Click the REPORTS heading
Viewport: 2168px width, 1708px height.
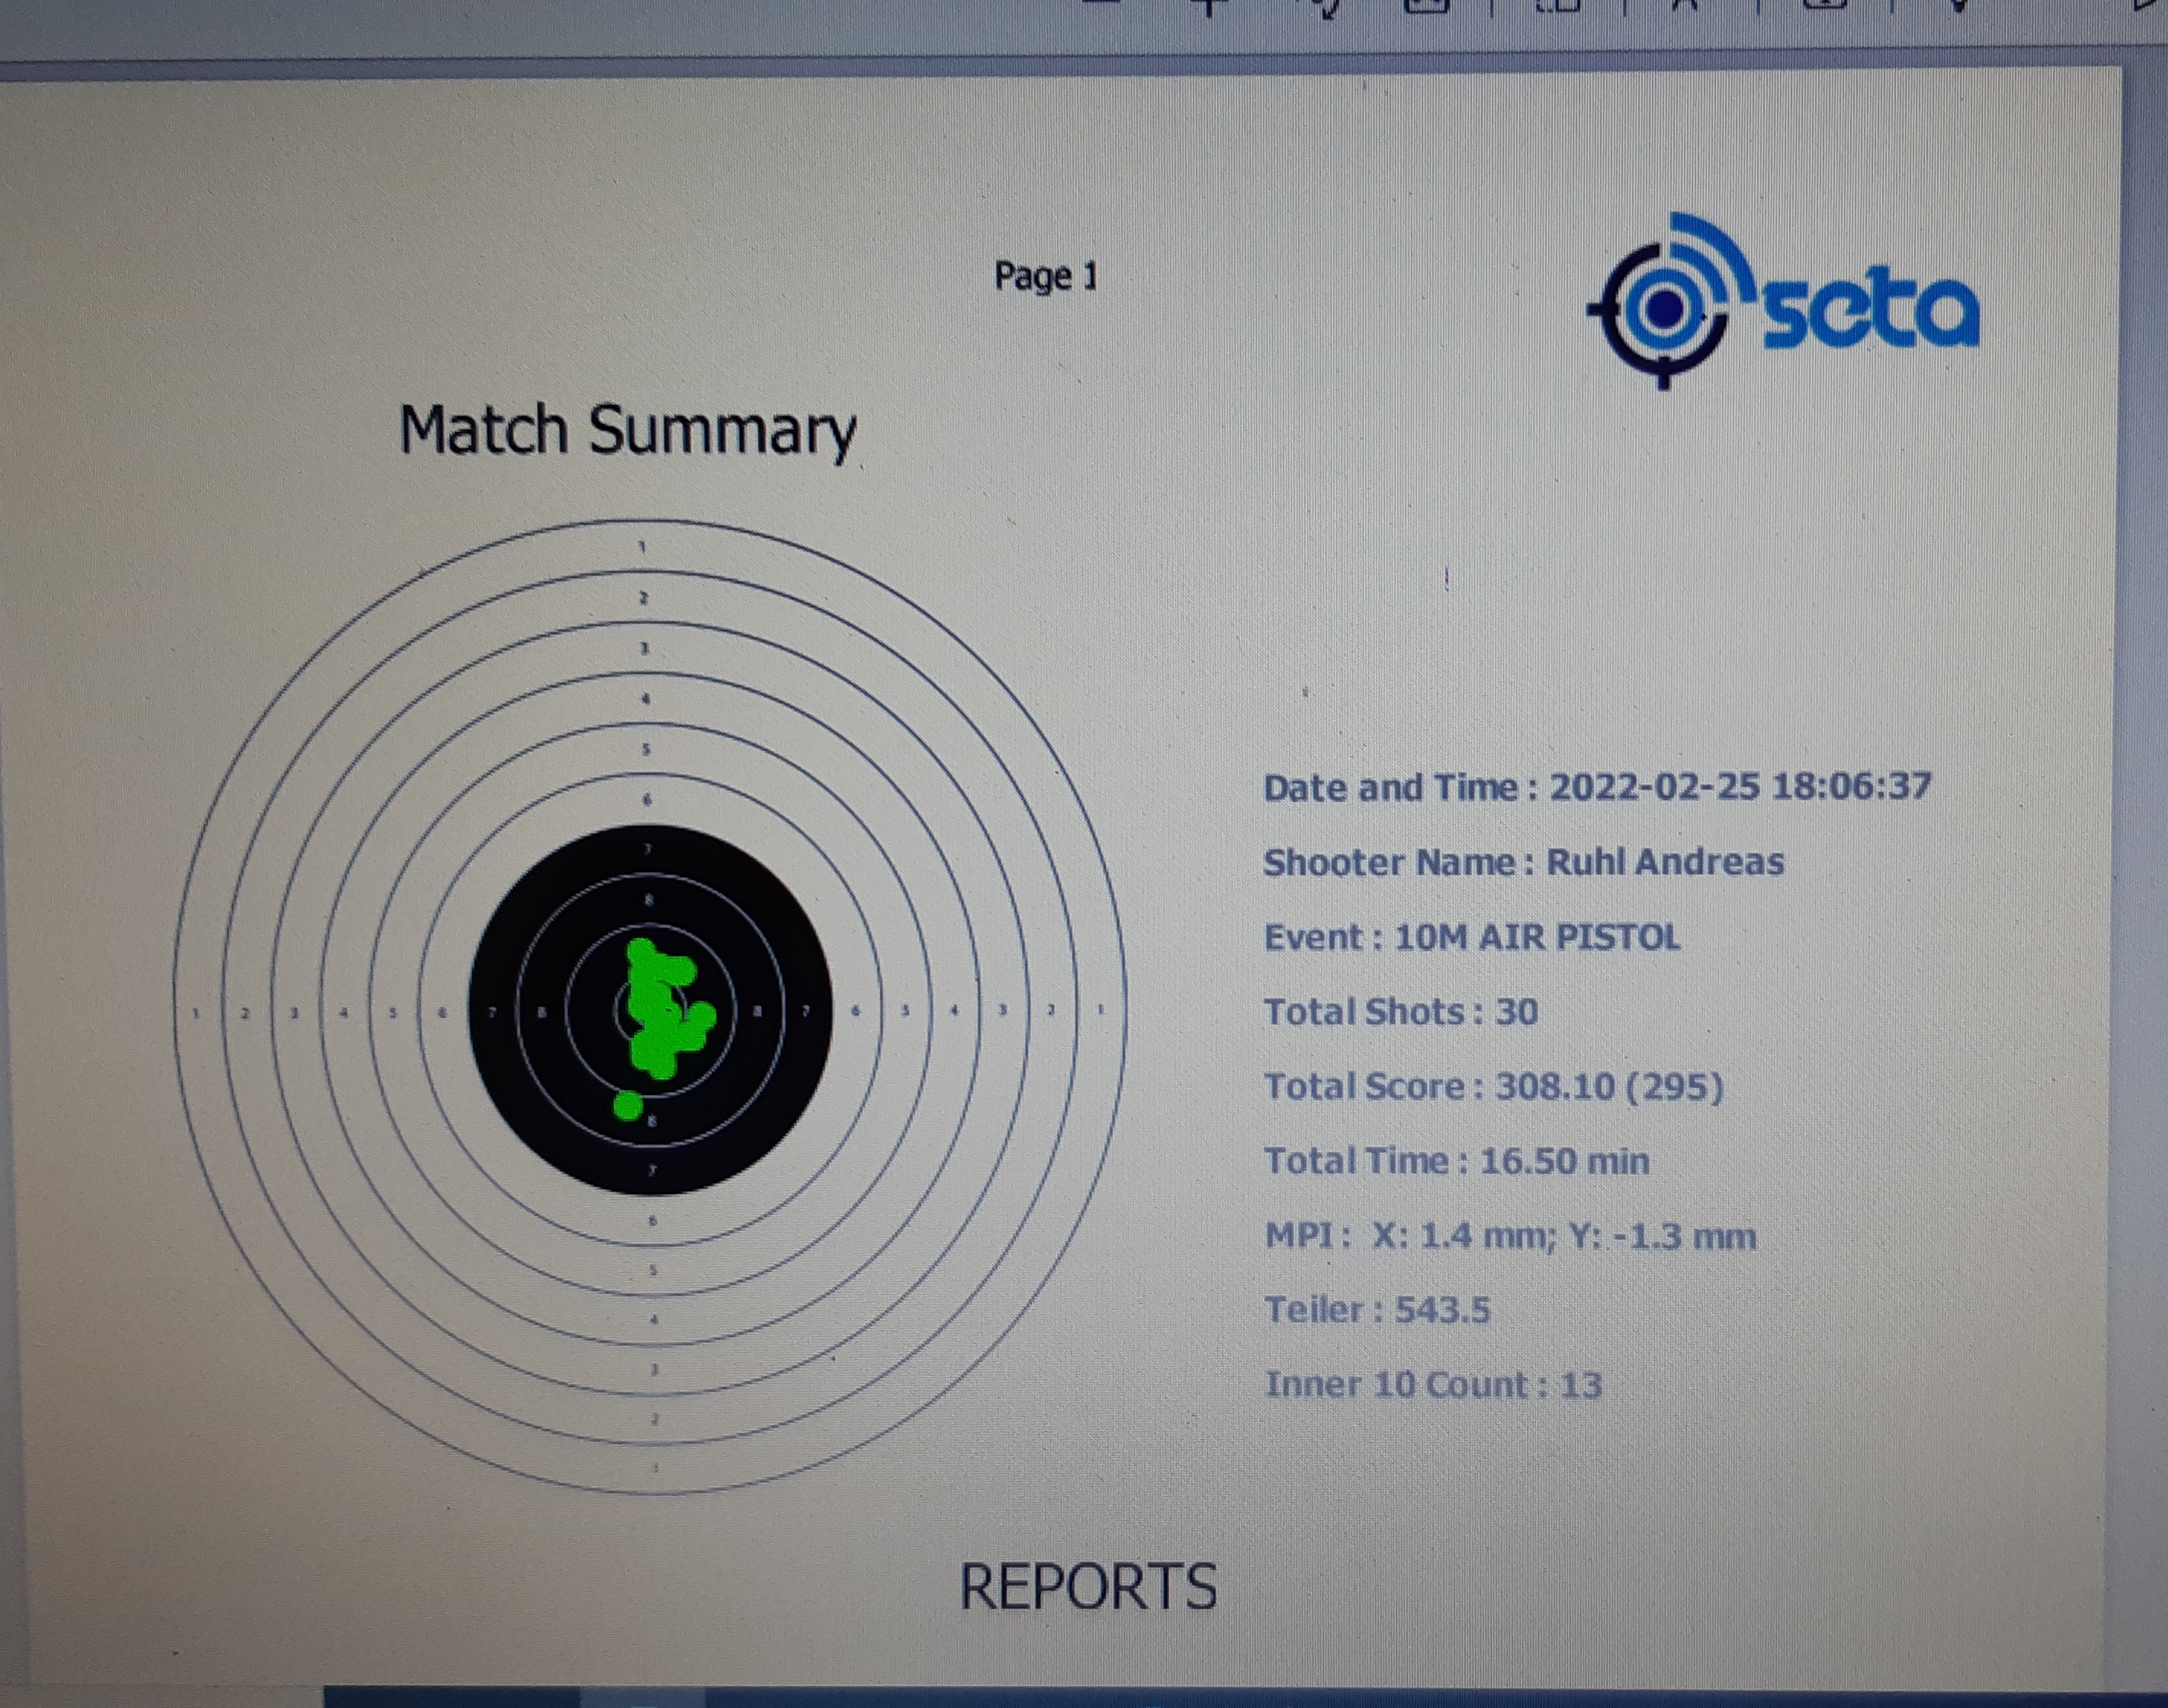point(1088,1587)
